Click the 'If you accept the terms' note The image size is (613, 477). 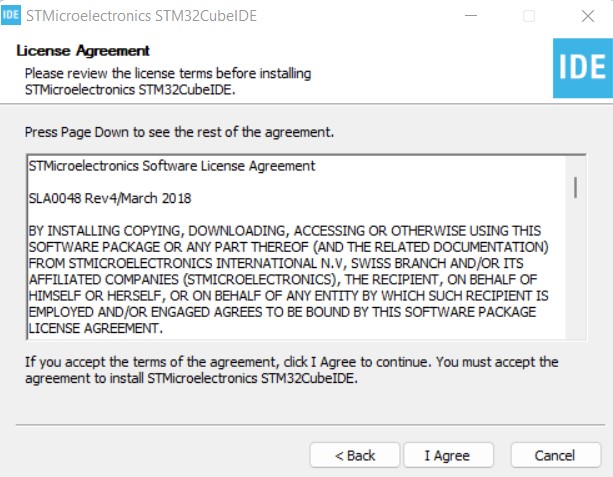(291, 369)
